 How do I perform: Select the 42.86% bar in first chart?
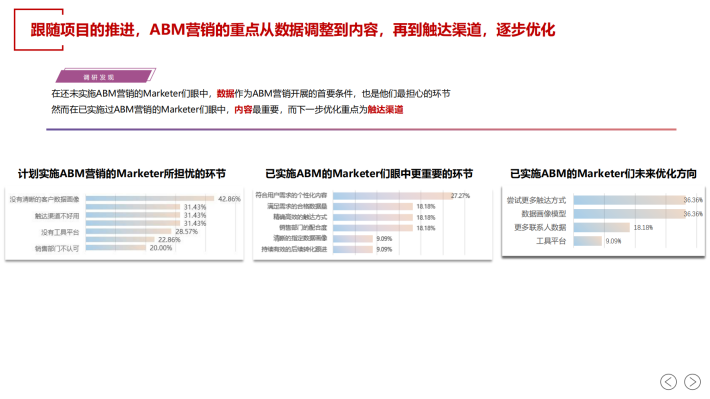click(150, 198)
